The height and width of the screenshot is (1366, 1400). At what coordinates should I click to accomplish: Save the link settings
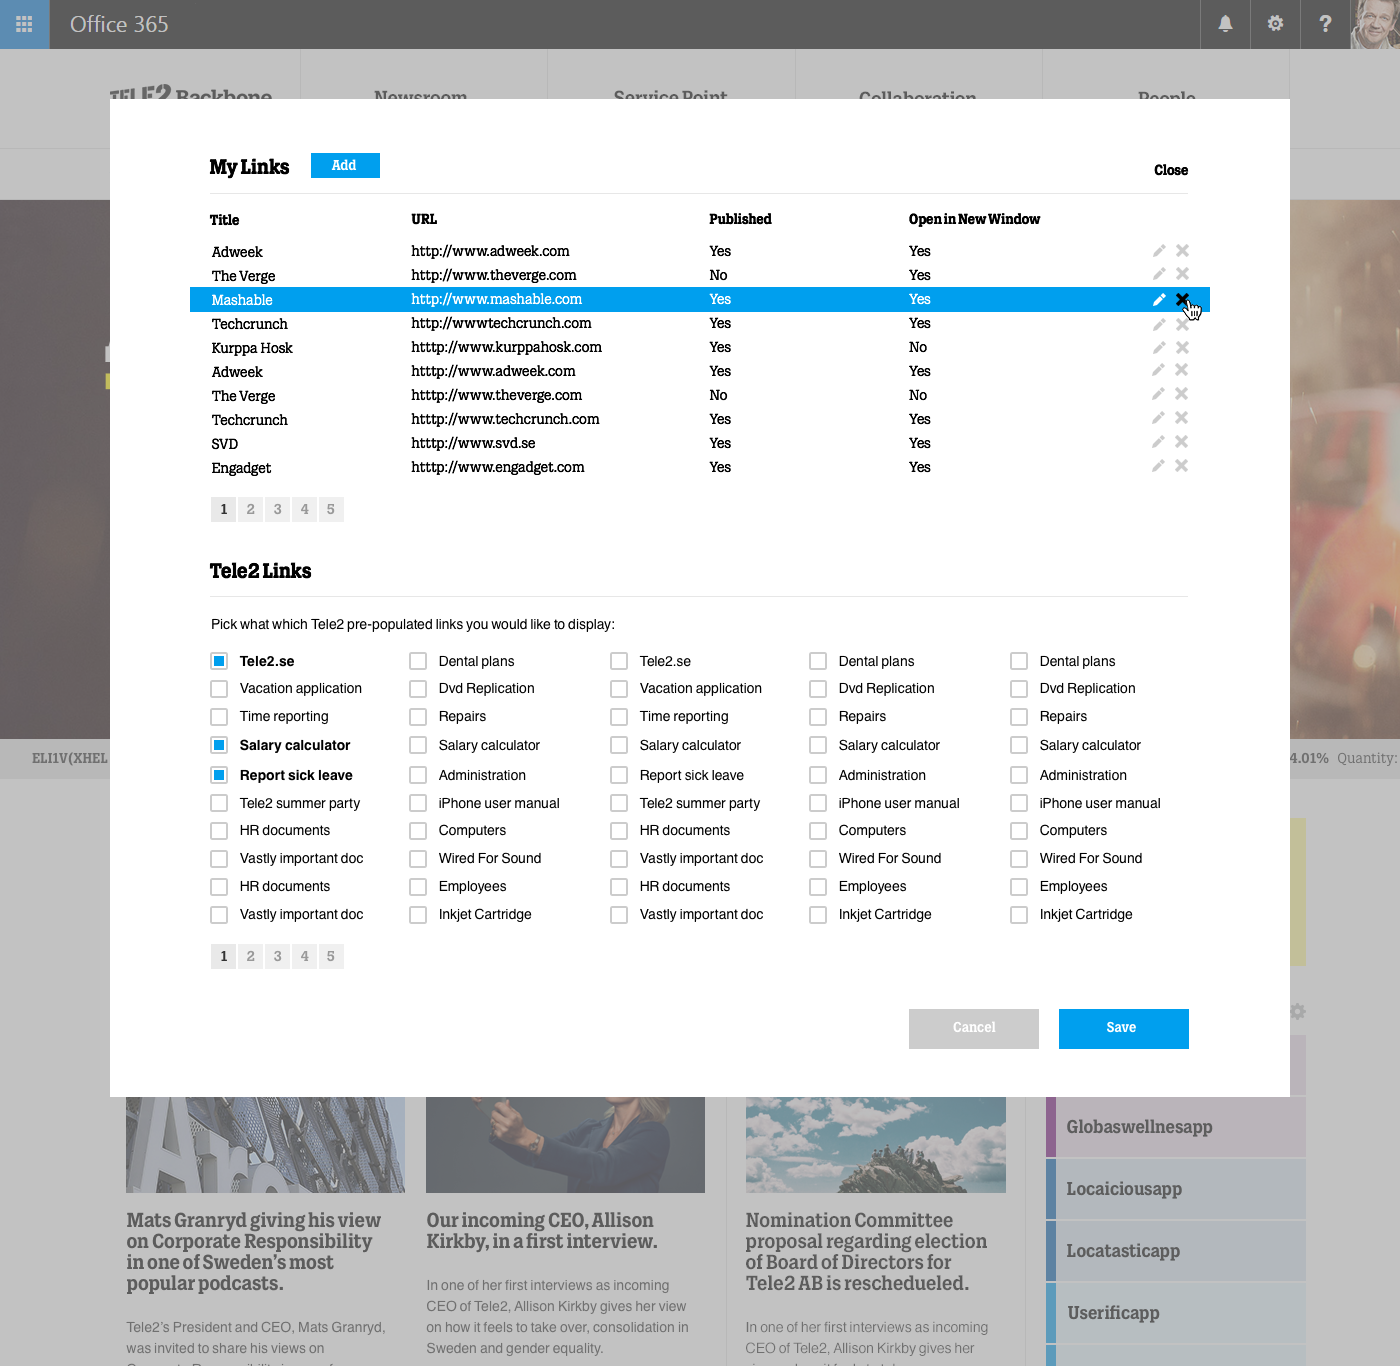tap(1124, 1028)
